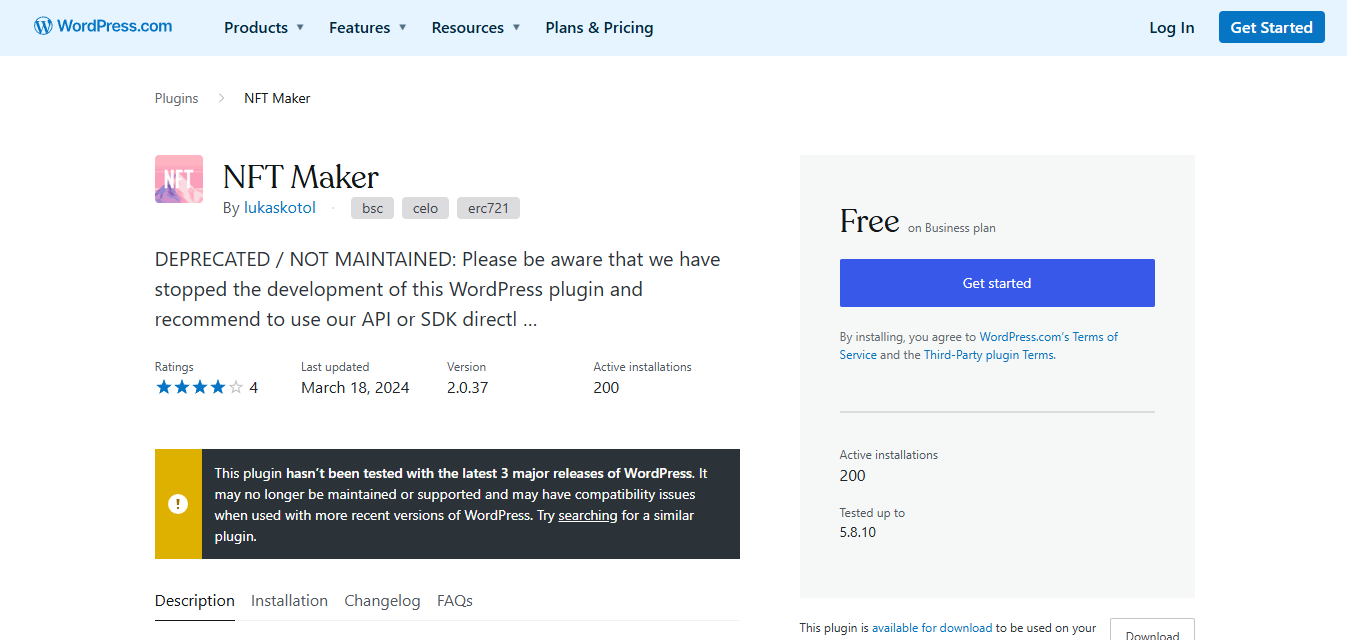Click the star ratings icons

[x=199, y=388]
